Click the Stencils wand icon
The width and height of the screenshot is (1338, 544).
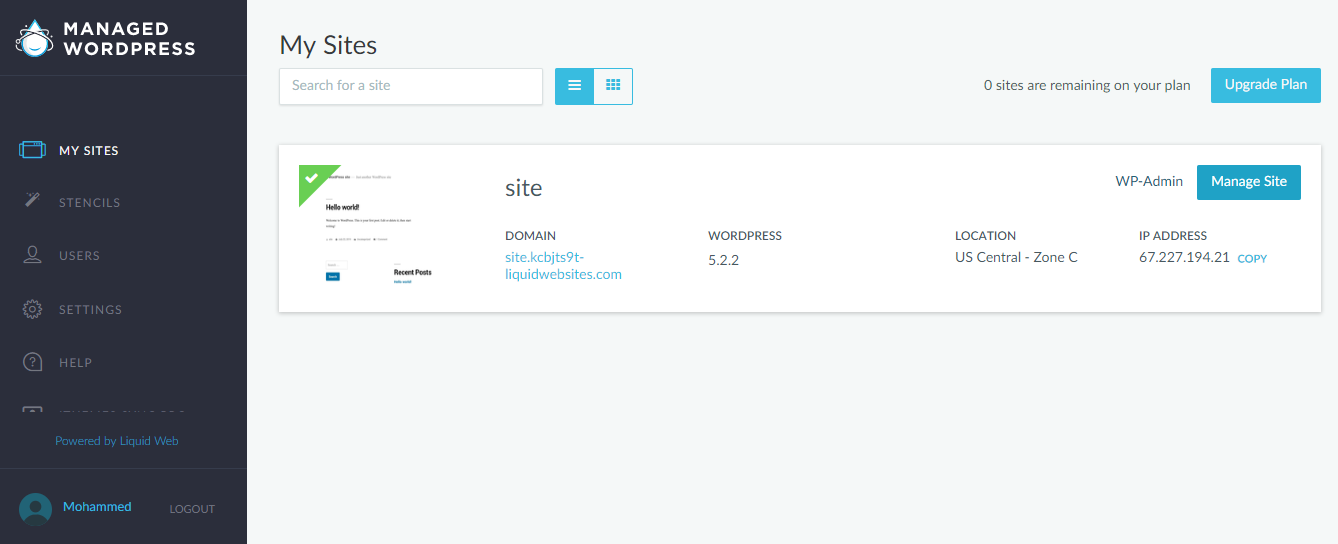point(32,201)
